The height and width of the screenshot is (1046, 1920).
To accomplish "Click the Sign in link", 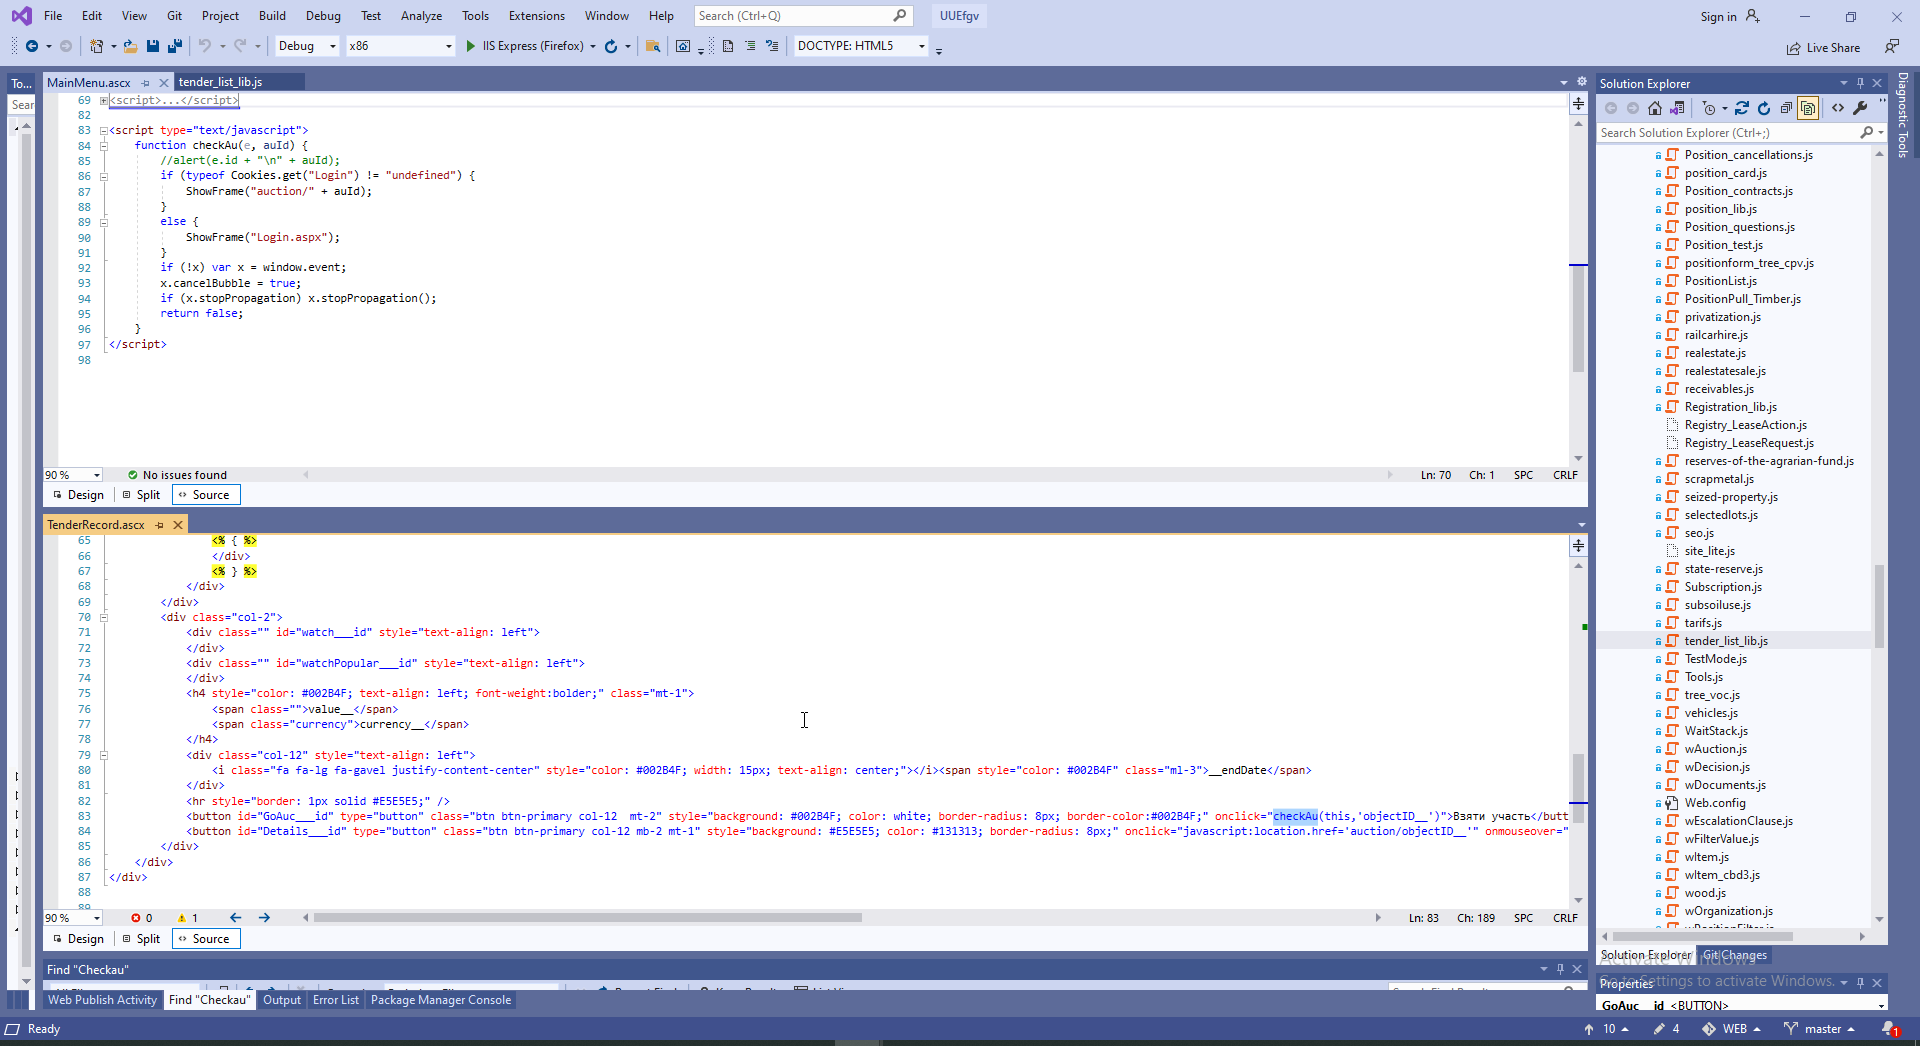I will (x=1718, y=17).
